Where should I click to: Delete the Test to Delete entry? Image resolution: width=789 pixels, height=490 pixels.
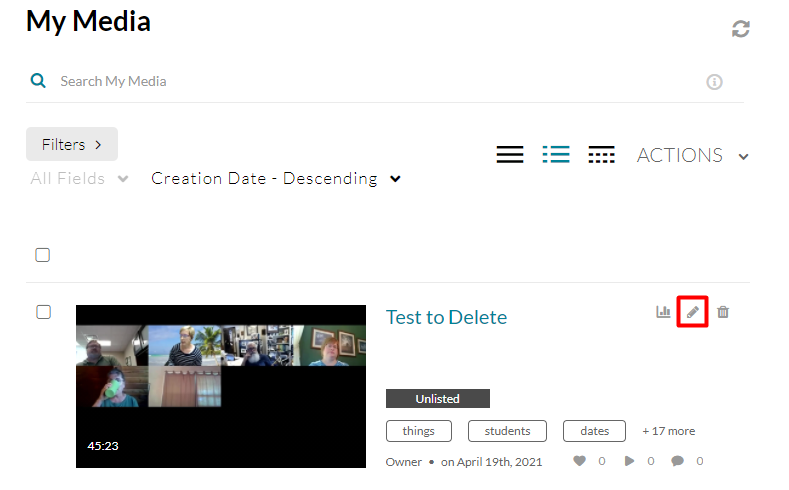pos(723,312)
